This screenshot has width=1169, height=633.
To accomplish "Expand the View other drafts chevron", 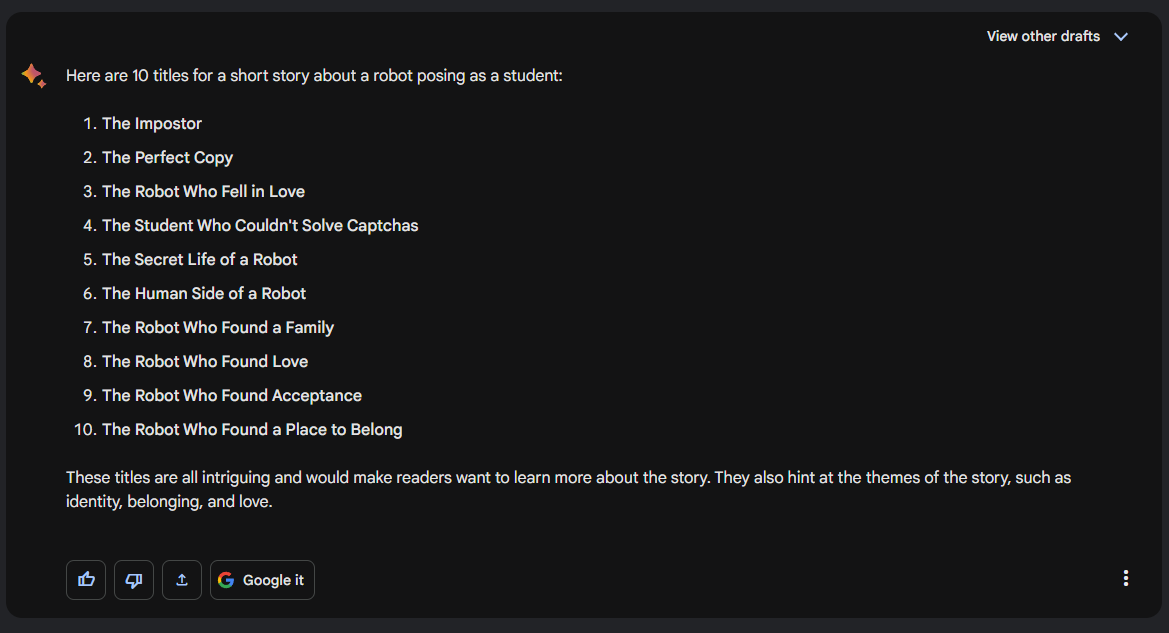I will point(1121,37).
